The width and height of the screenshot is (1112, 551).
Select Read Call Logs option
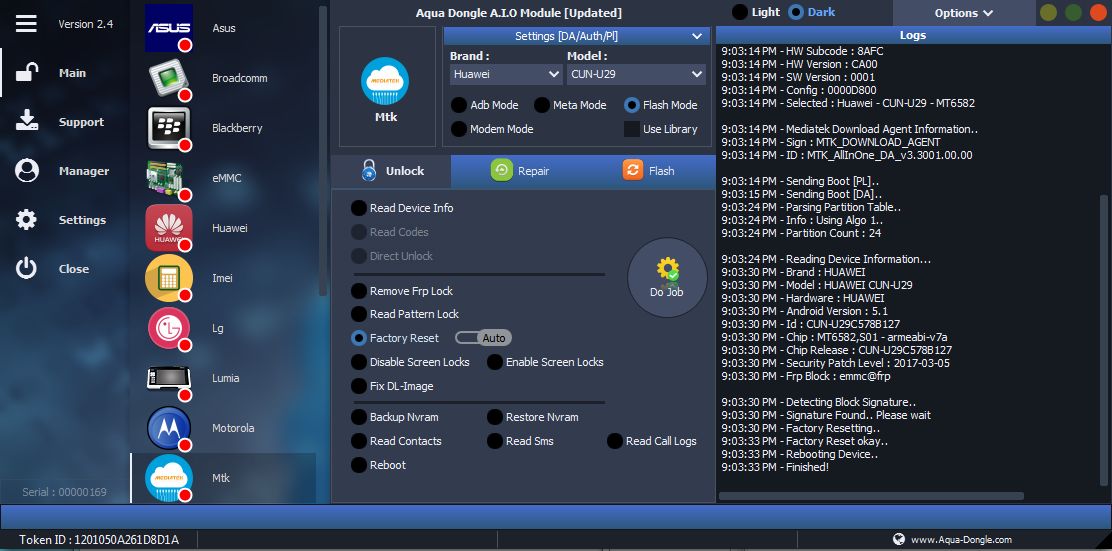coord(652,441)
